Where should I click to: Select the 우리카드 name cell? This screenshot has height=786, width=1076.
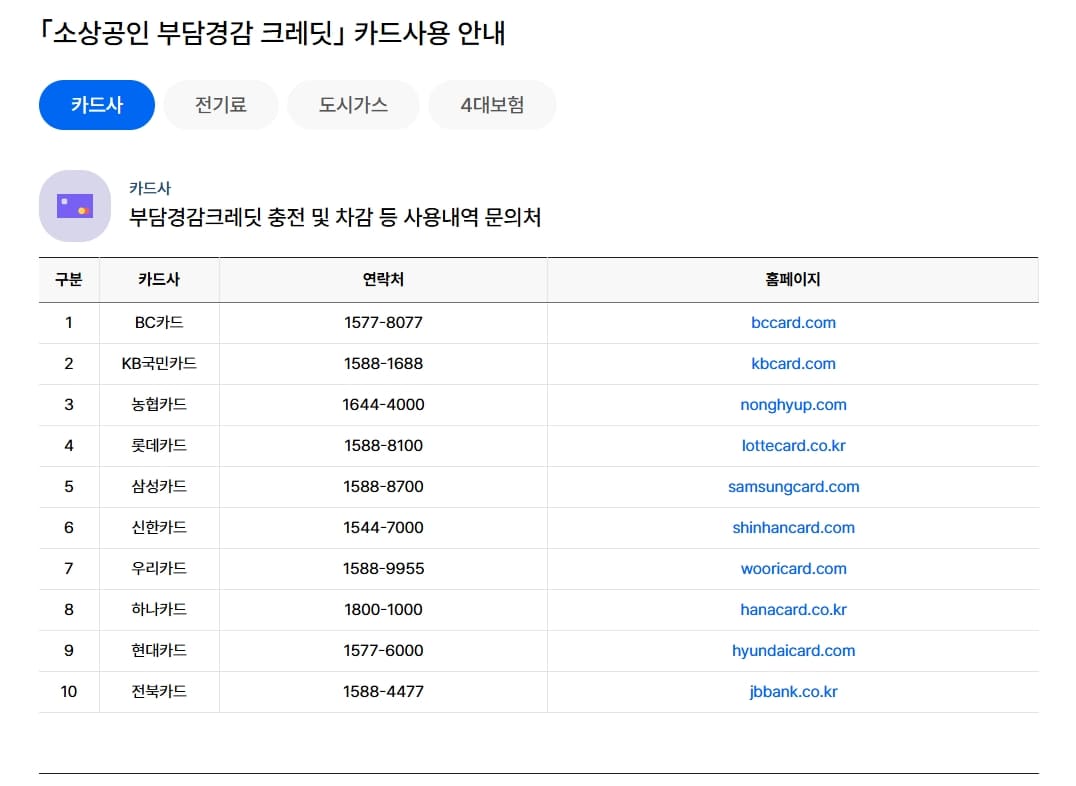point(159,568)
